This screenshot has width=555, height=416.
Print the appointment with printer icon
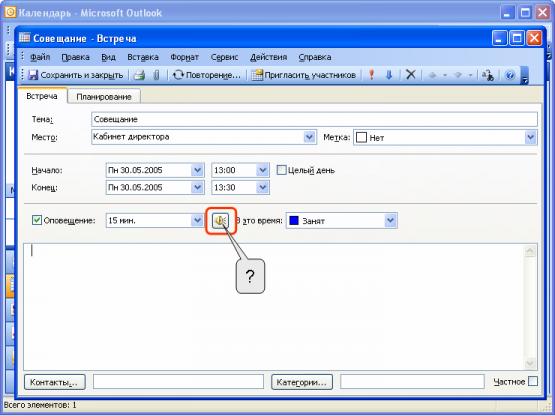139,75
